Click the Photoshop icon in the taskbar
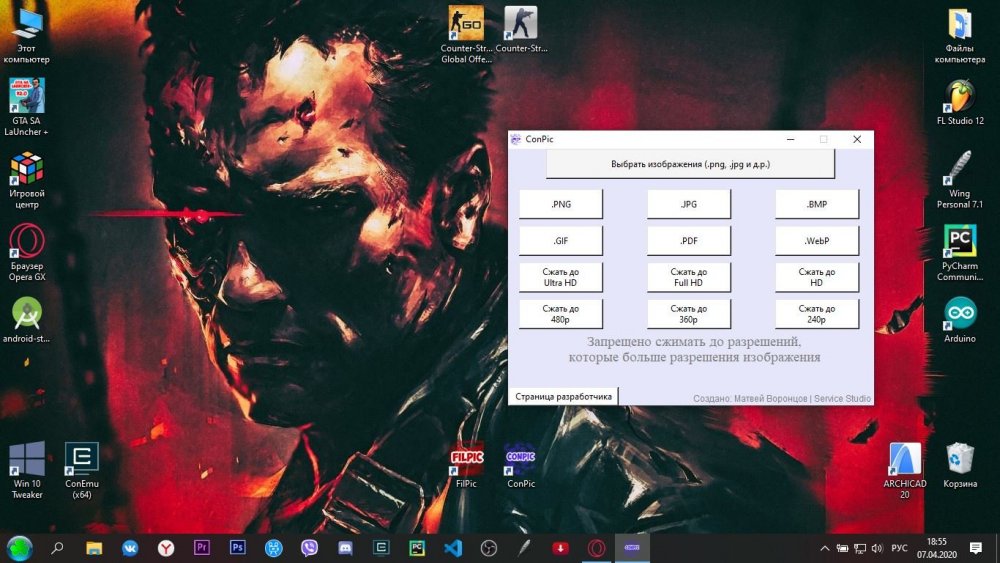 (237, 548)
